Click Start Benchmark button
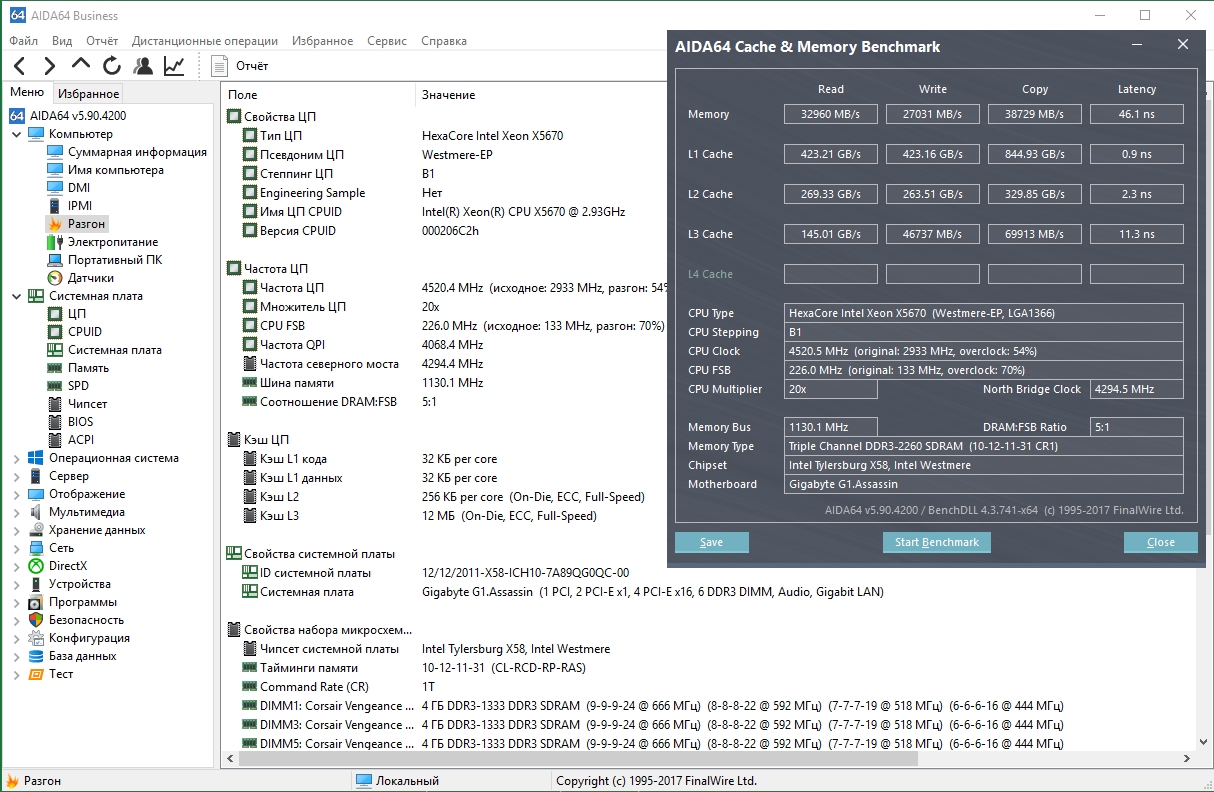Image resolution: width=1214 pixels, height=792 pixels. (x=936, y=542)
